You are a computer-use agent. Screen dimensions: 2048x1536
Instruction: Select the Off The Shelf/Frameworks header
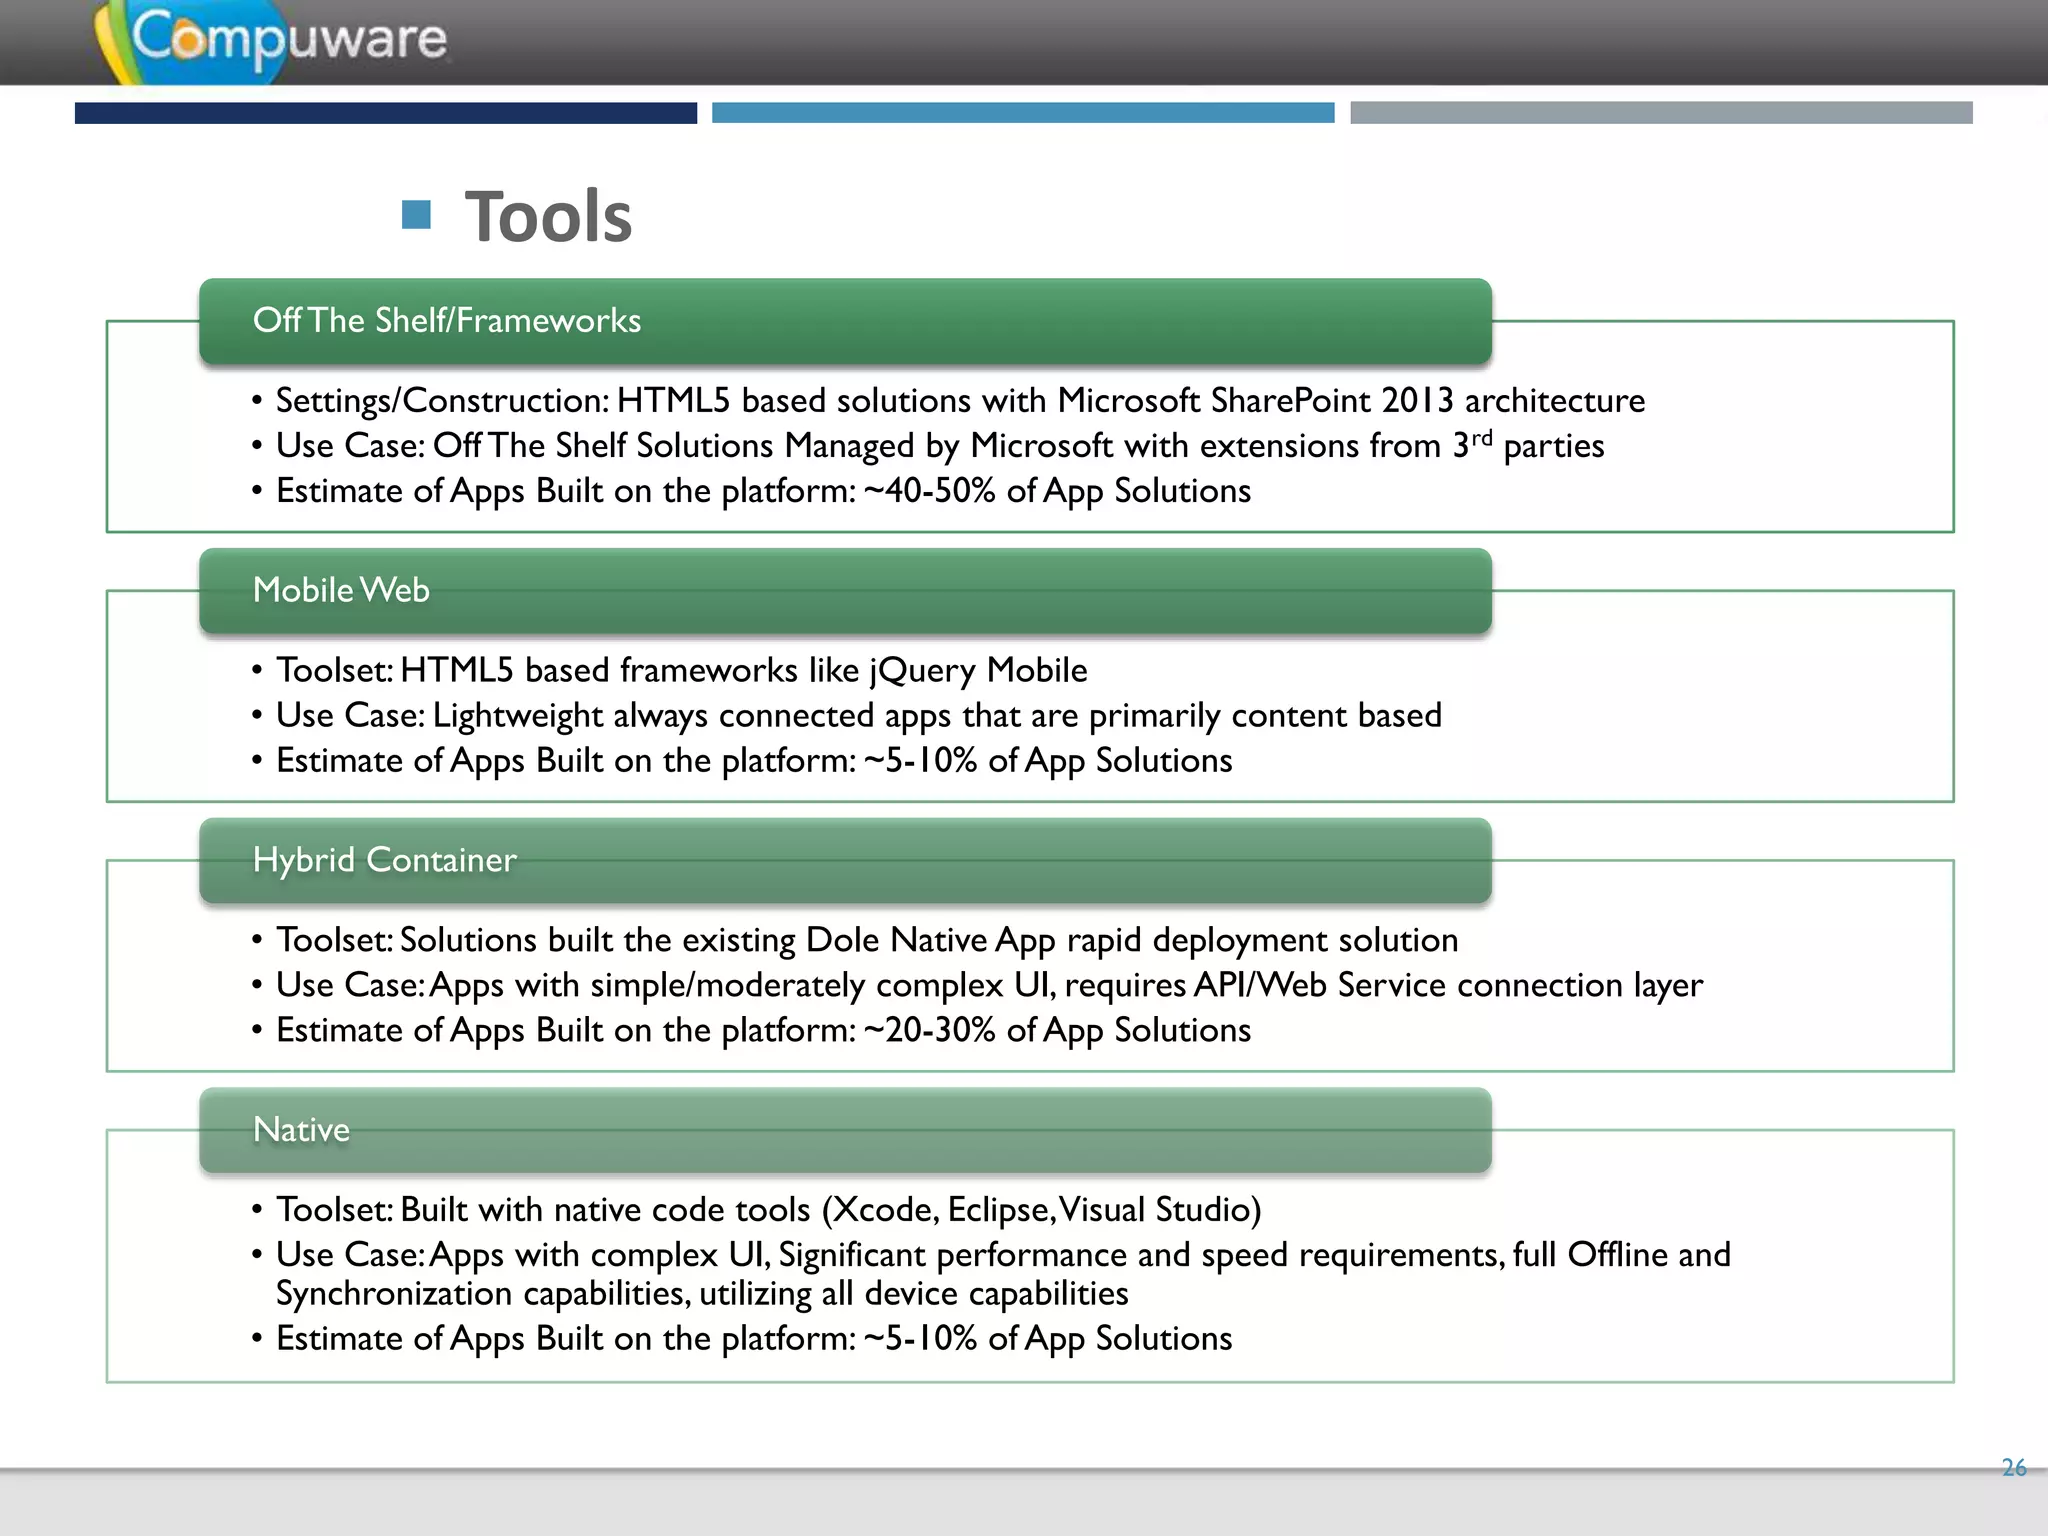click(x=845, y=321)
